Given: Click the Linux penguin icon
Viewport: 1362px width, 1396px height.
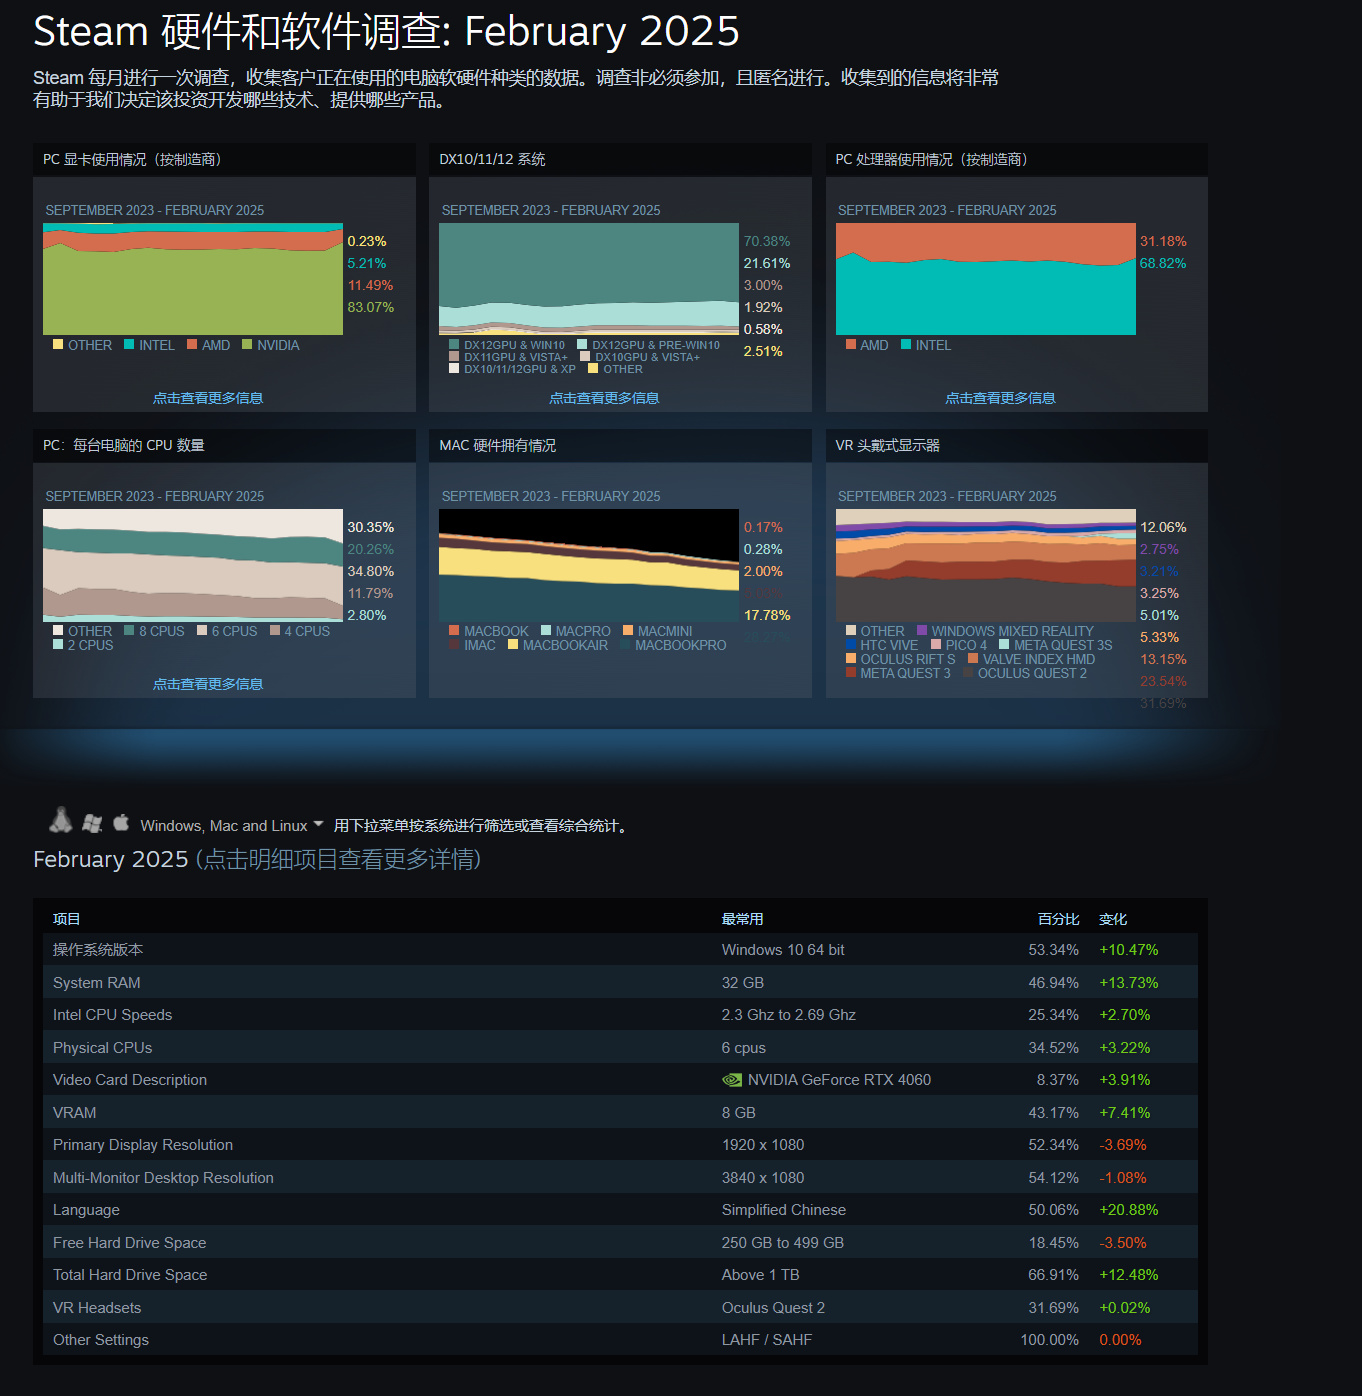Looking at the screenshot, I should pyautogui.click(x=61, y=821).
